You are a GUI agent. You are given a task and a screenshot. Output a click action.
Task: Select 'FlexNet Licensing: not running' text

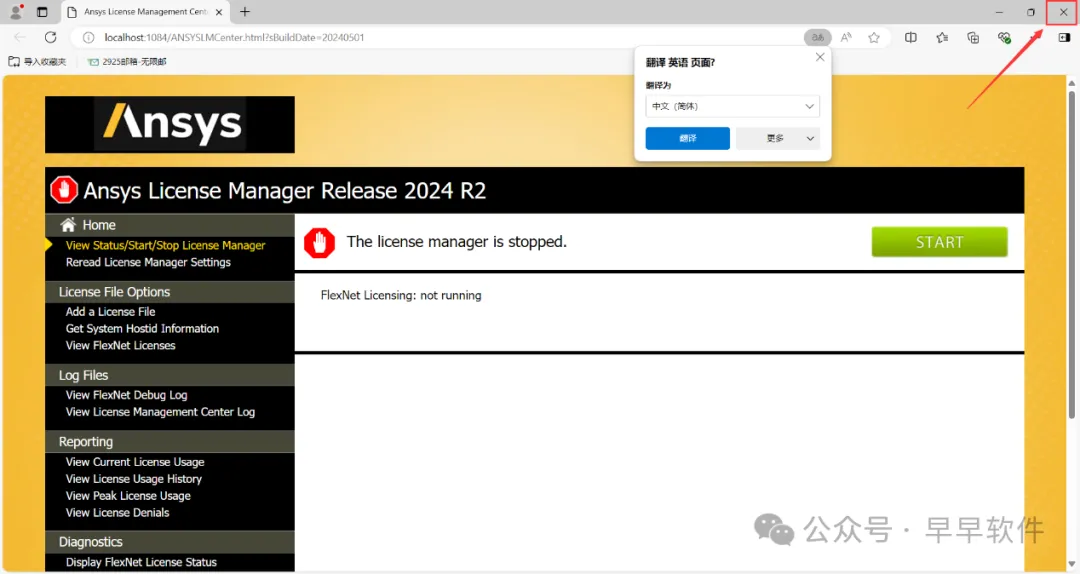pos(401,295)
